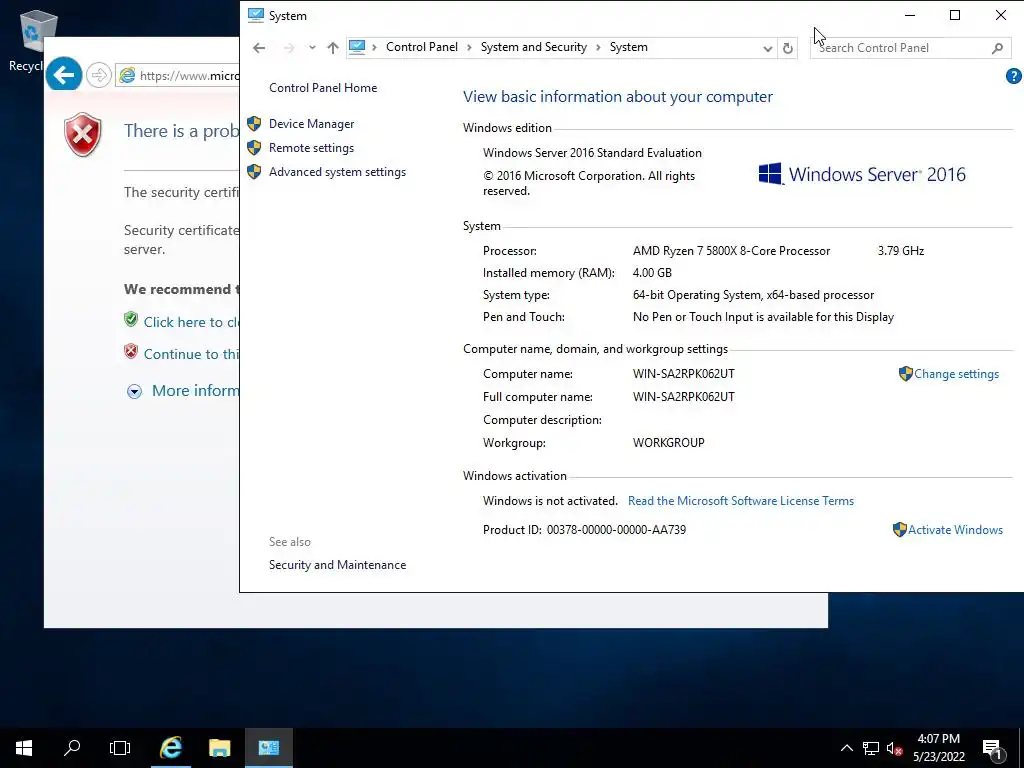This screenshot has height=768, width=1024.
Task: Click Internet Explorer back button
Action: 64,75
